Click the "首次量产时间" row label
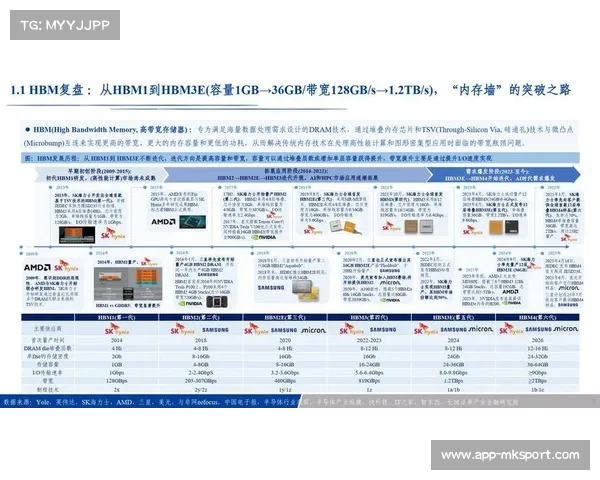Viewport: 600px width, 480px height. click(x=47, y=340)
